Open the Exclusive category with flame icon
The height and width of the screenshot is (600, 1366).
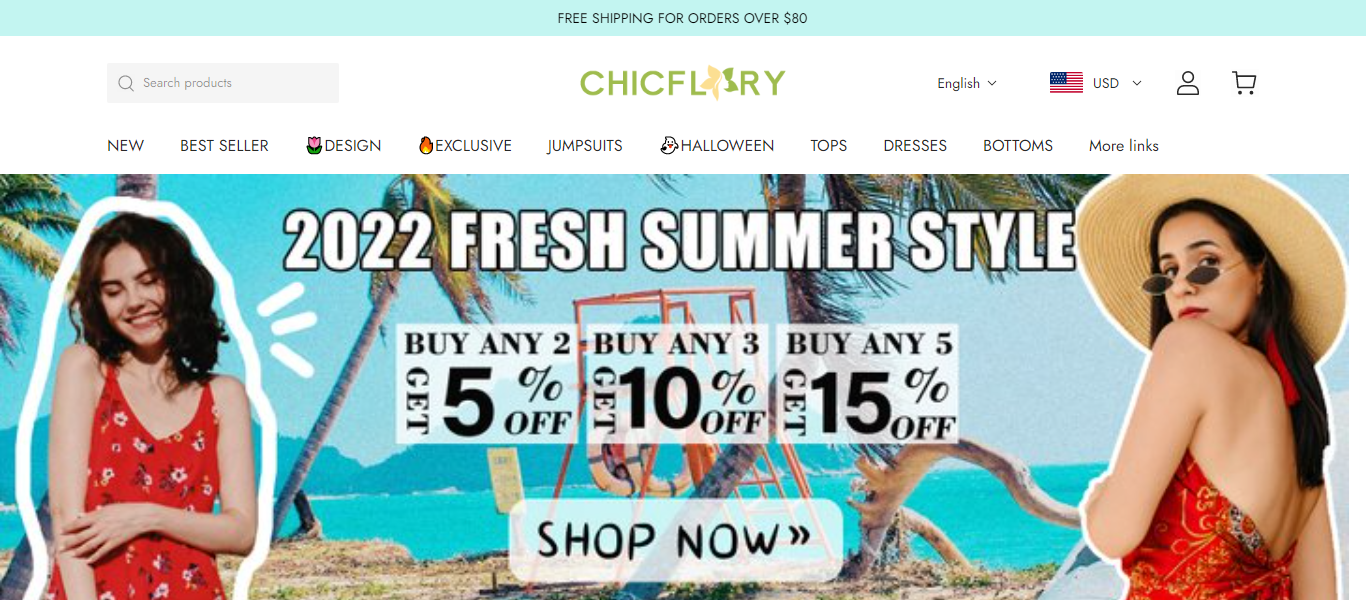pyautogui.click(x=465, y=146)
